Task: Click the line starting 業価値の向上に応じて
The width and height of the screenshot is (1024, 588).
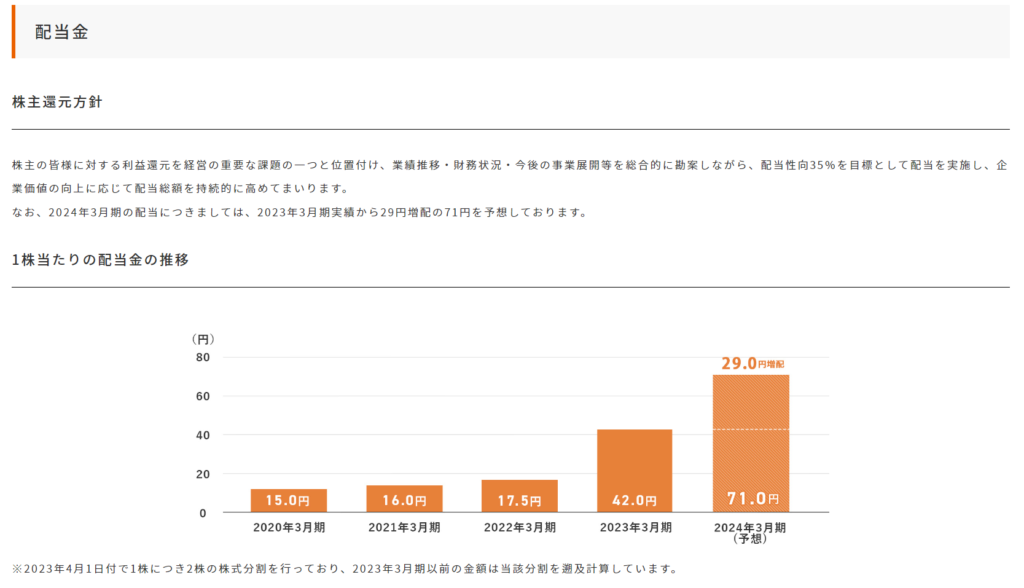Action: 182,189
